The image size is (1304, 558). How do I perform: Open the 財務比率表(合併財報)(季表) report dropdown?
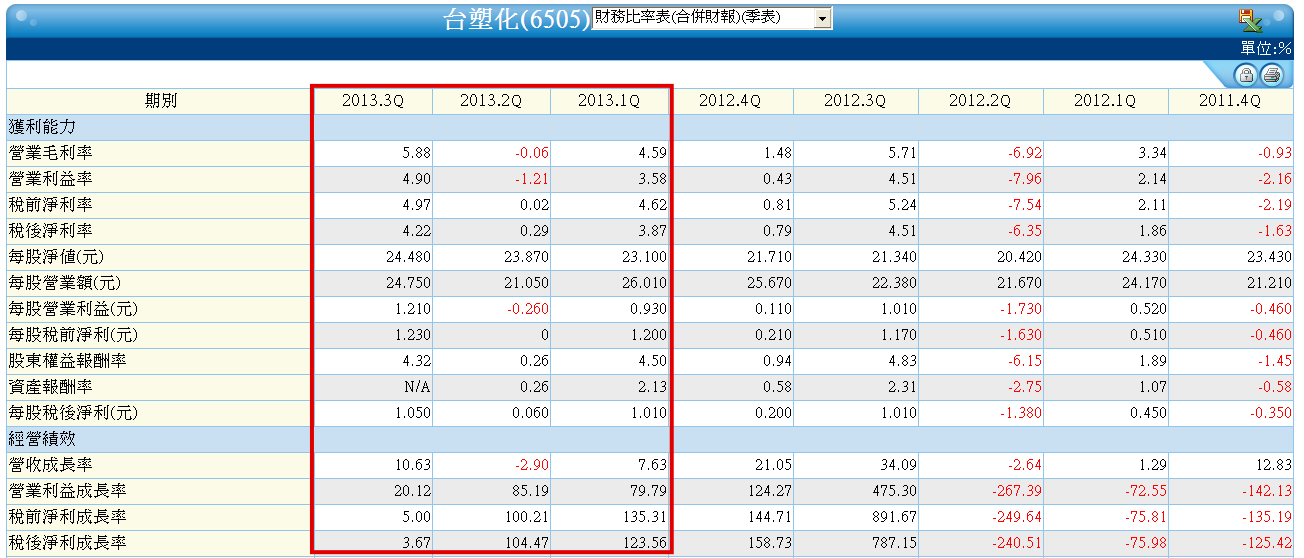[713, 19]
